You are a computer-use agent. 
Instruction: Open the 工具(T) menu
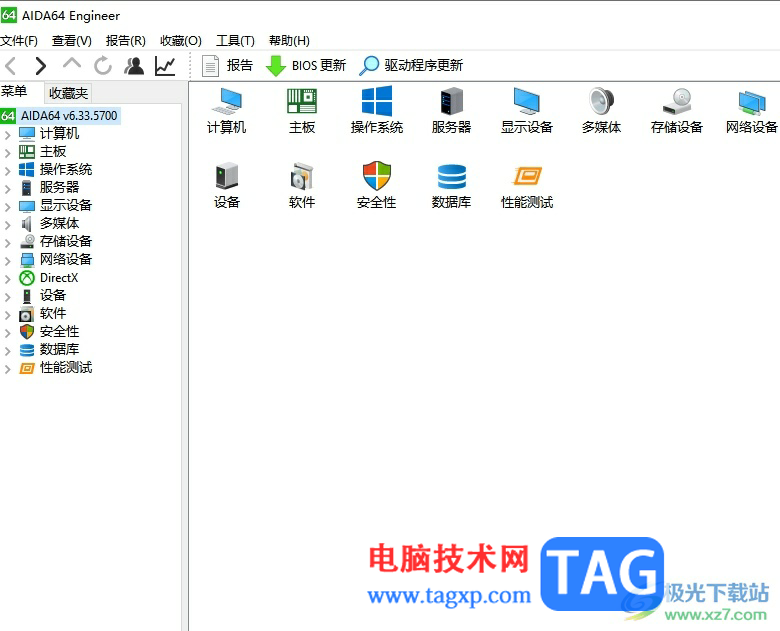coord(235,41)
